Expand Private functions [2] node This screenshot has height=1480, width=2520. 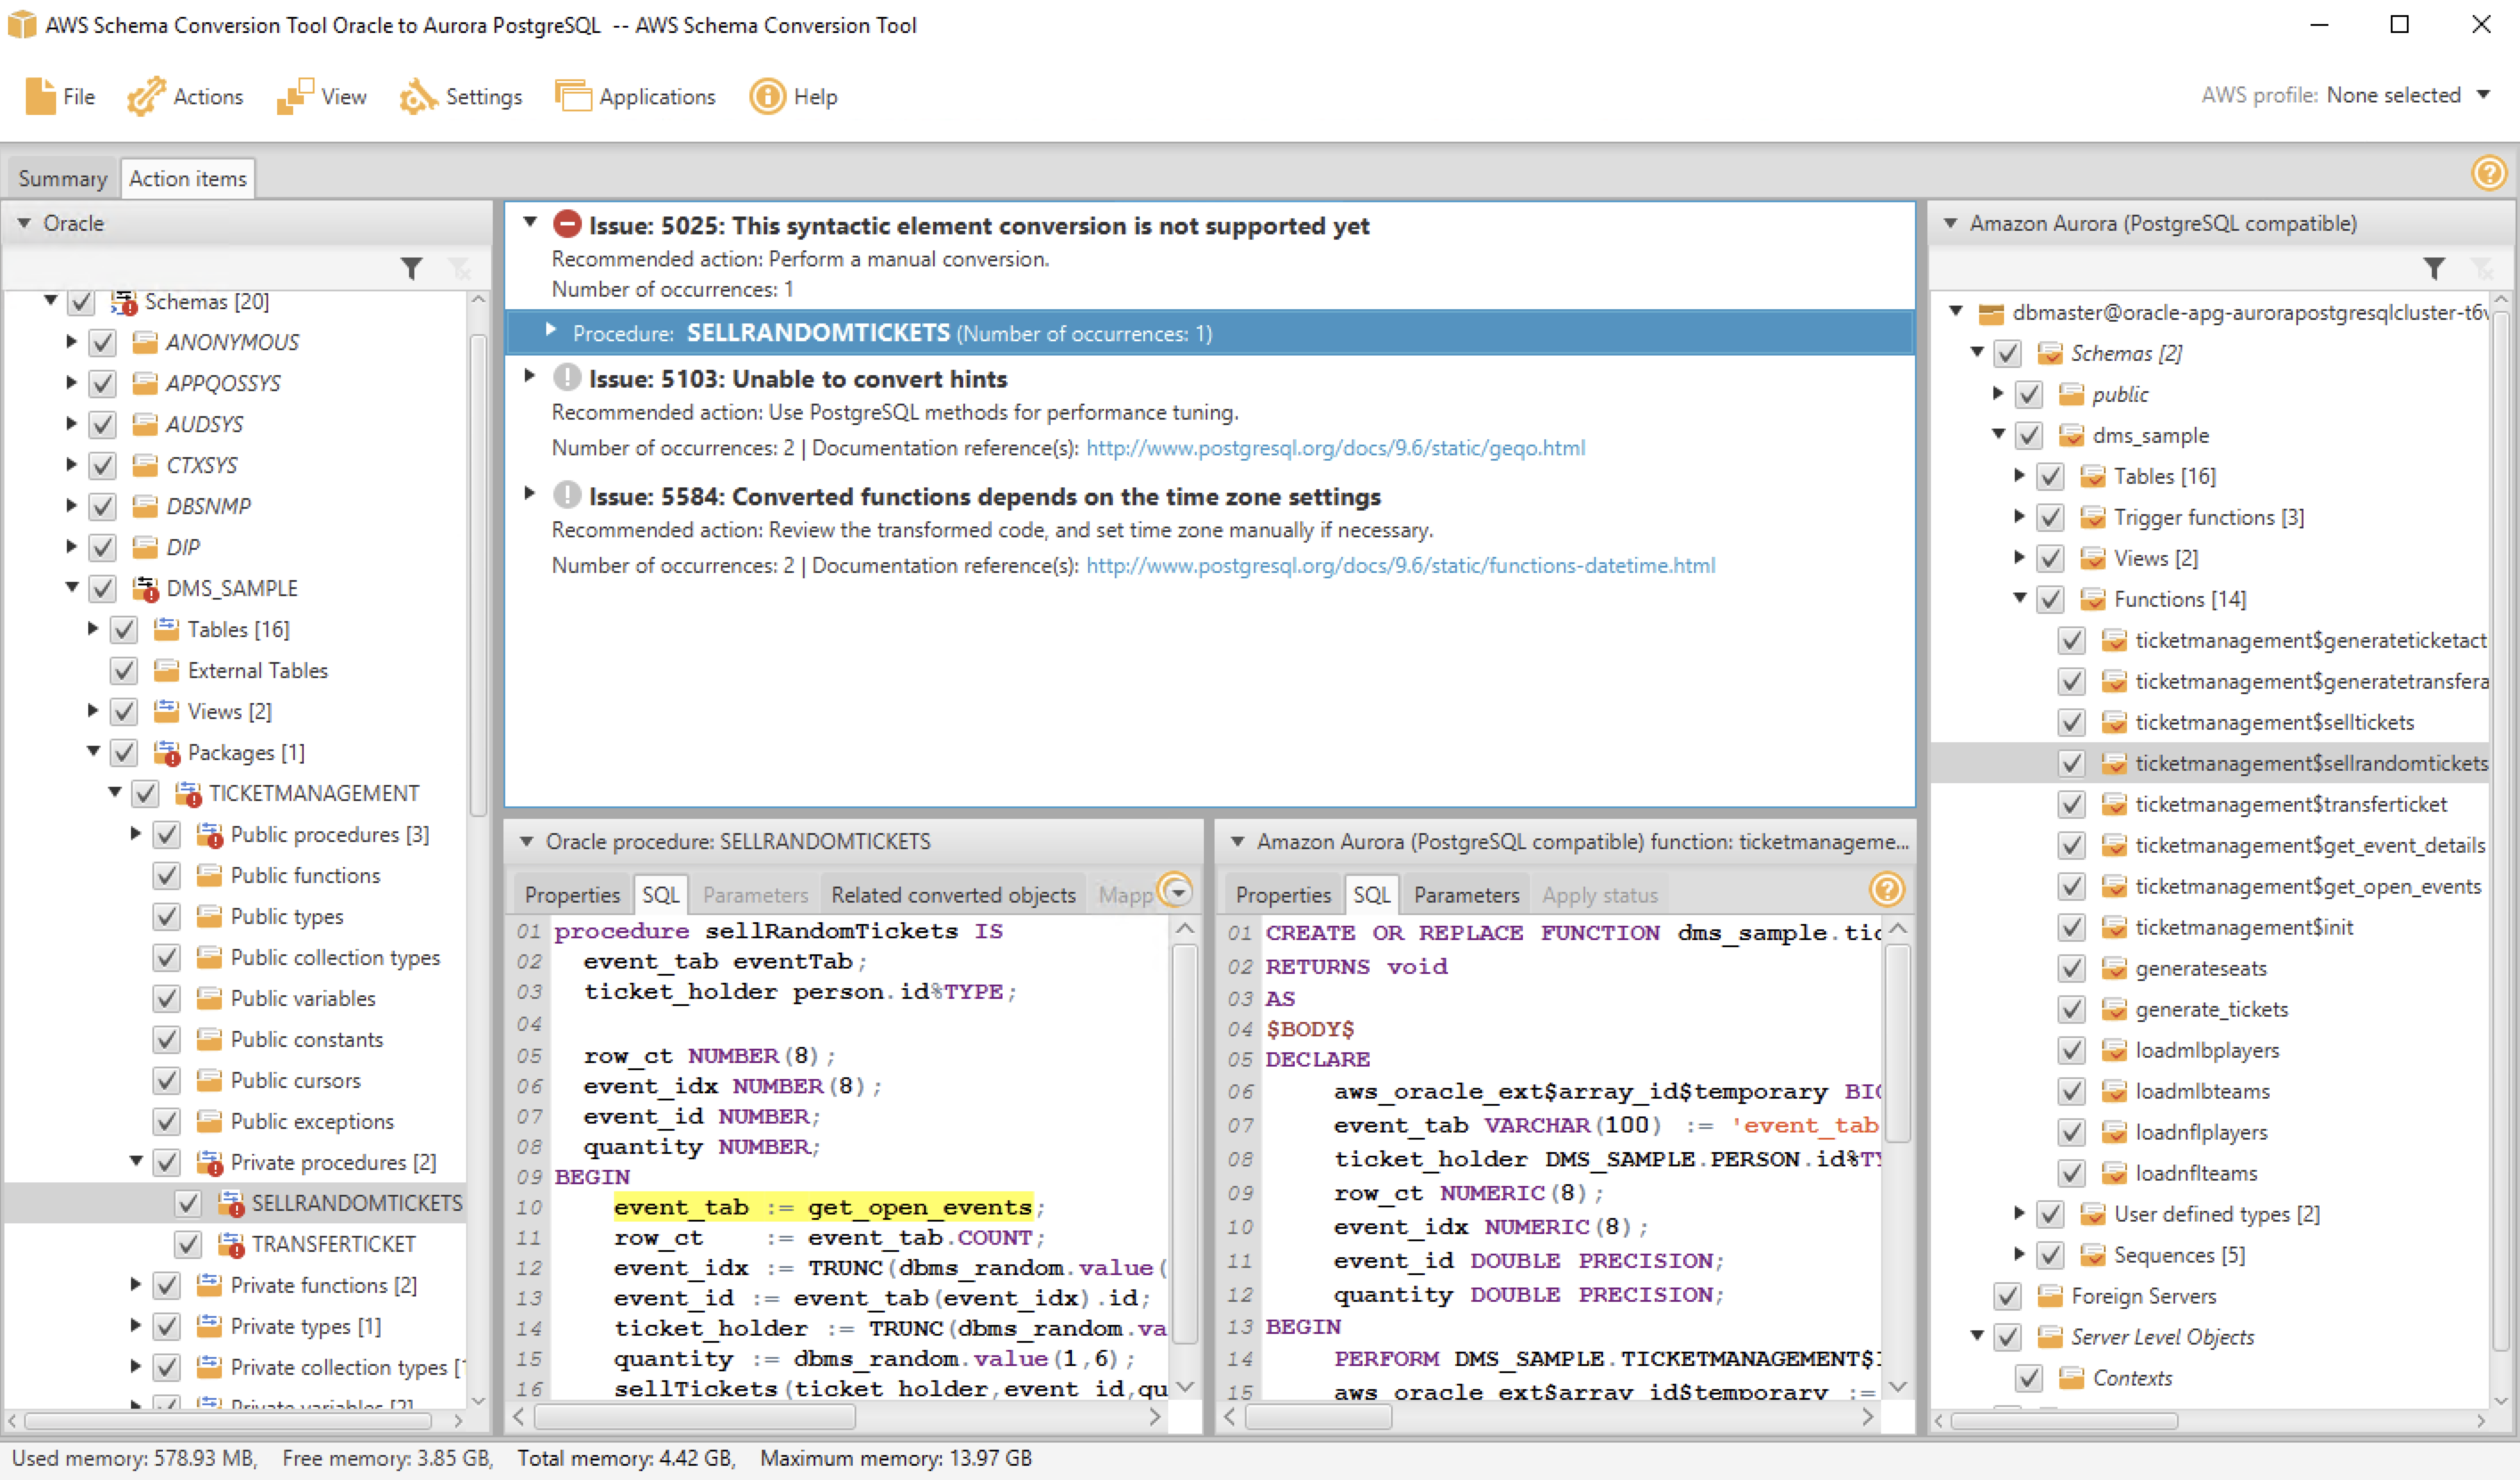tap(135, 1284)
